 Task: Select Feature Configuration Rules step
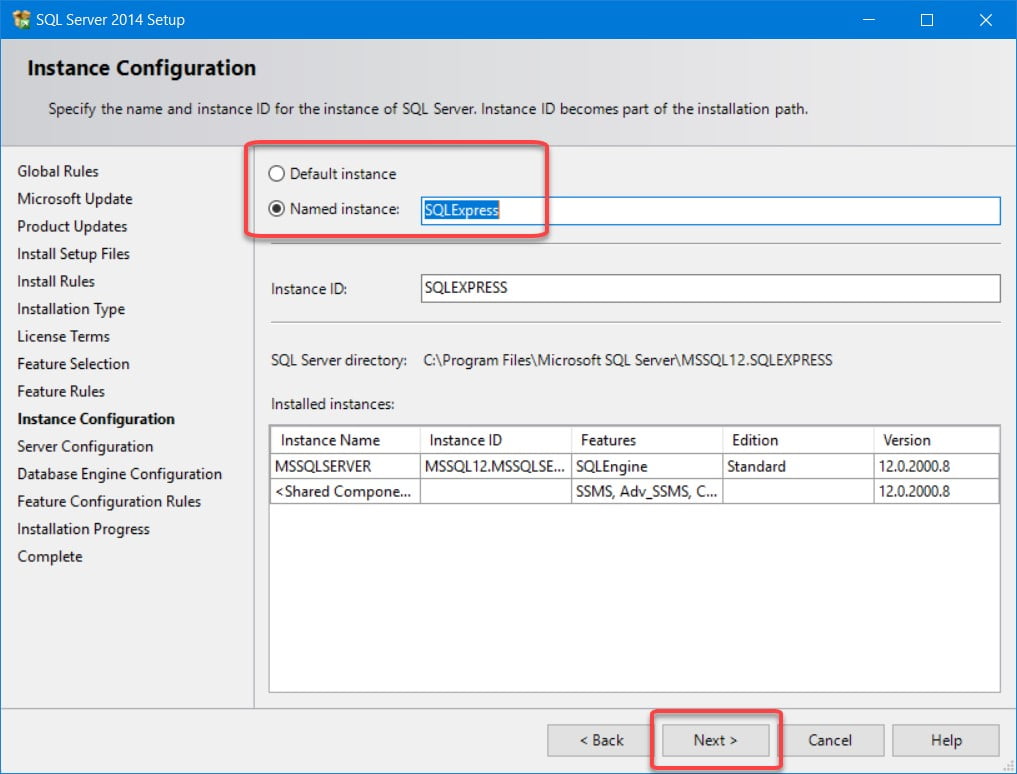click(109, 502)
